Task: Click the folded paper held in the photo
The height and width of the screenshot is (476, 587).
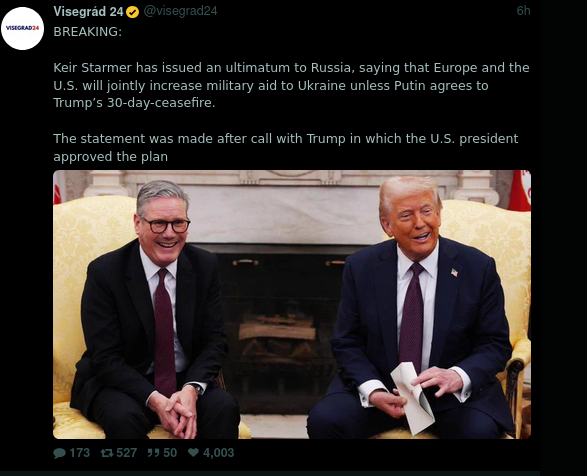Action: click(x=412, y=398)
